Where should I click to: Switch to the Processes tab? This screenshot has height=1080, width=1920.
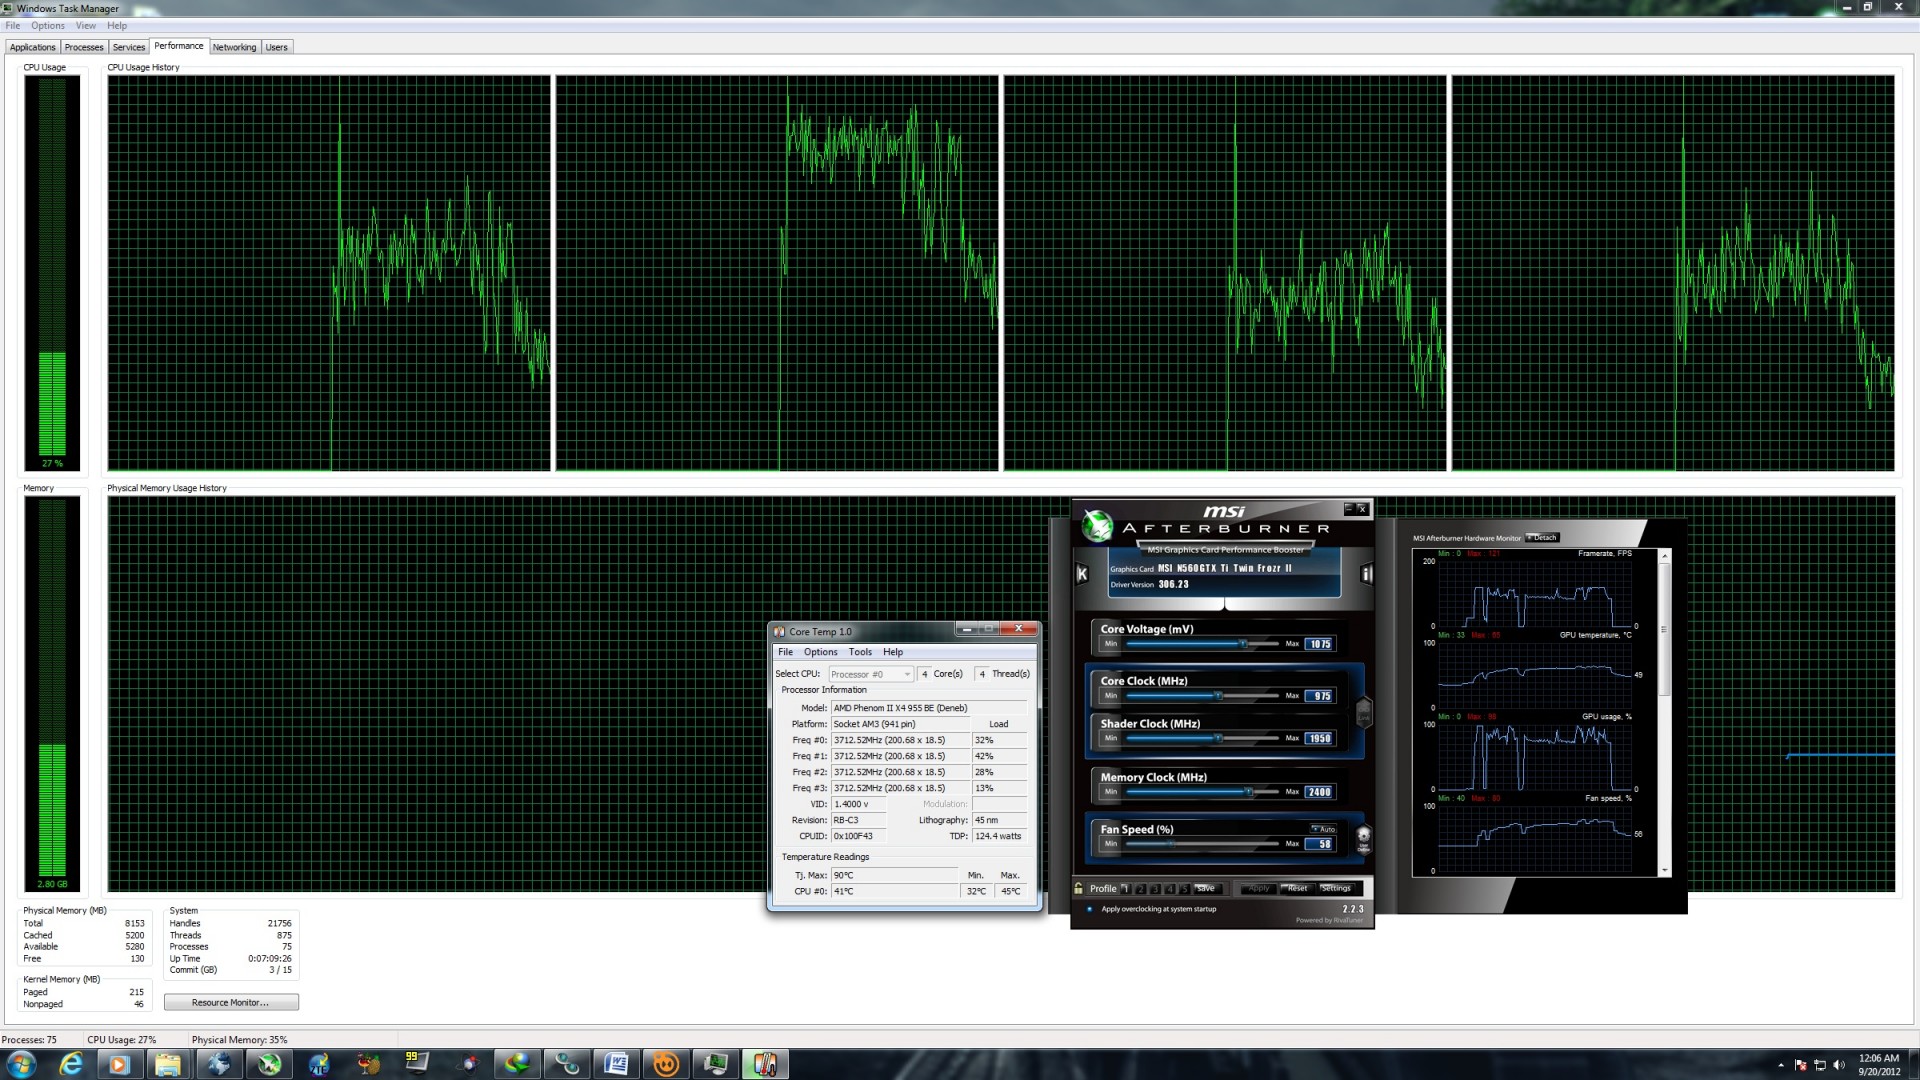[x=84, y=47]
